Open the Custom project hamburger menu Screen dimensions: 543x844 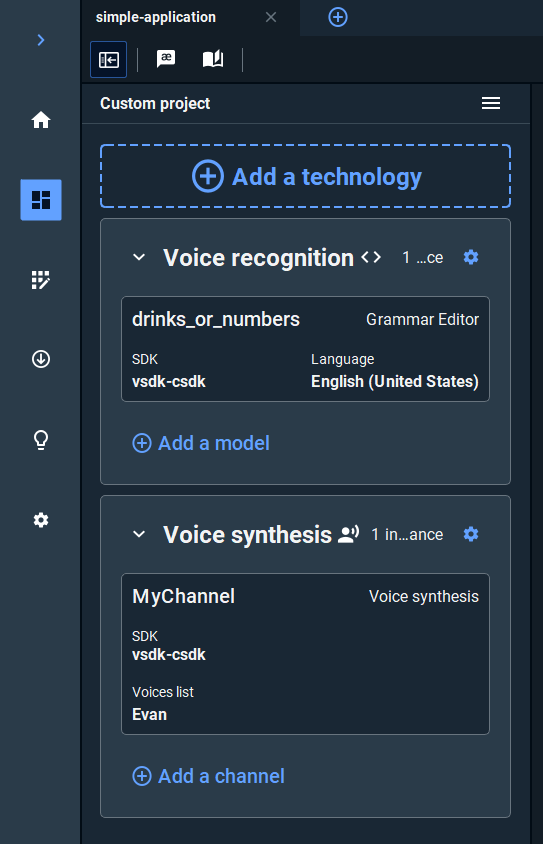tap(491, 103)
